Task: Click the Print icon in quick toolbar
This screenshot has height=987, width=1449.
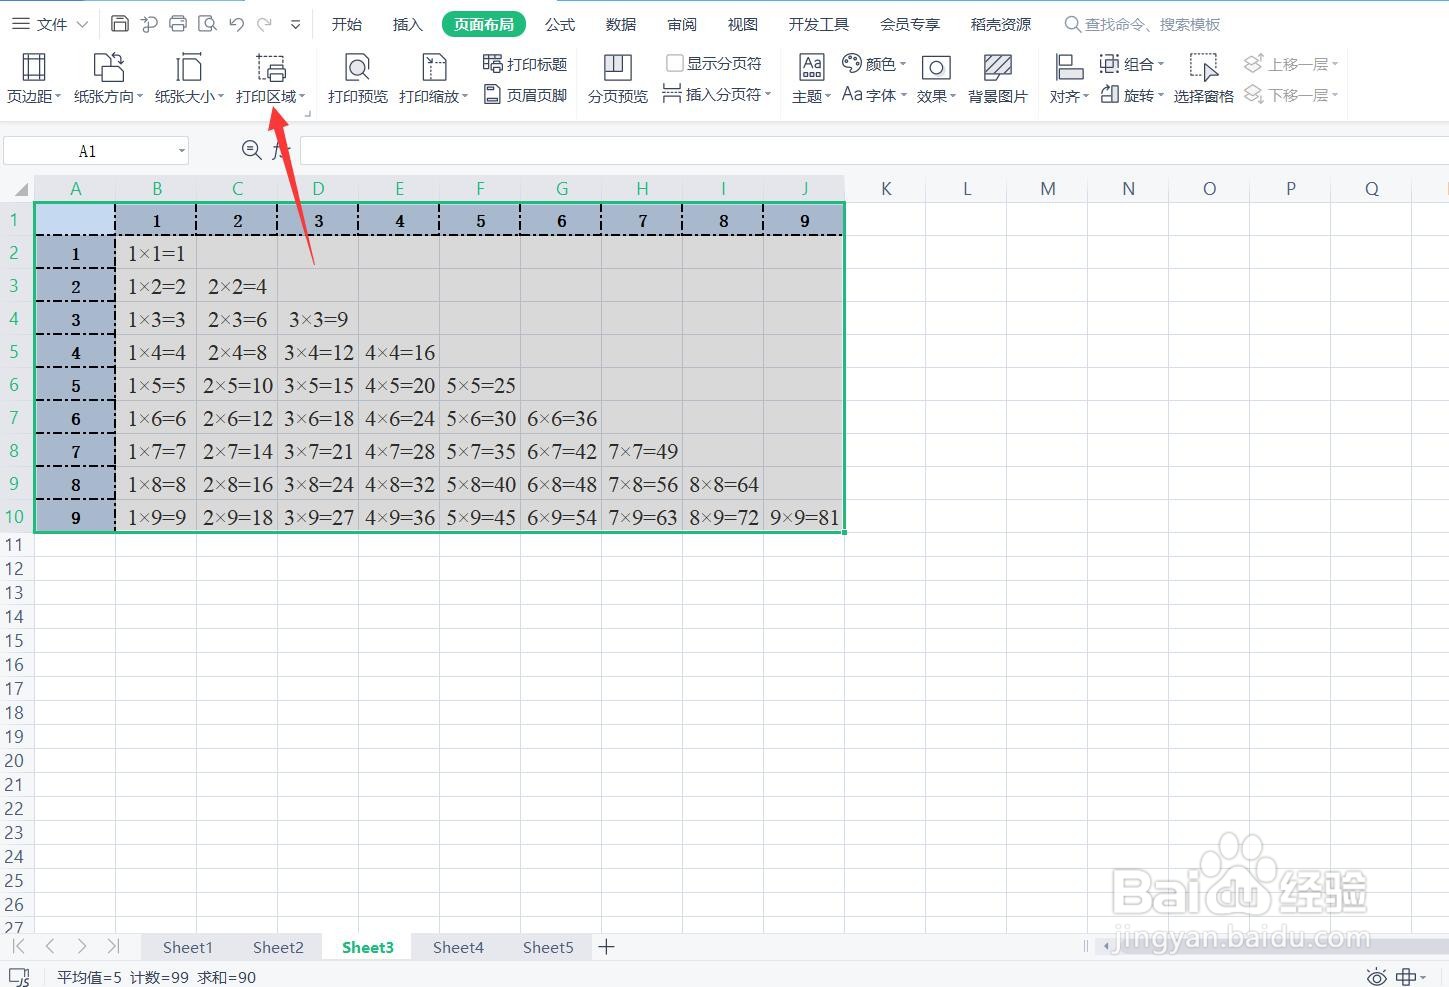Action: [x=178, y=24]
